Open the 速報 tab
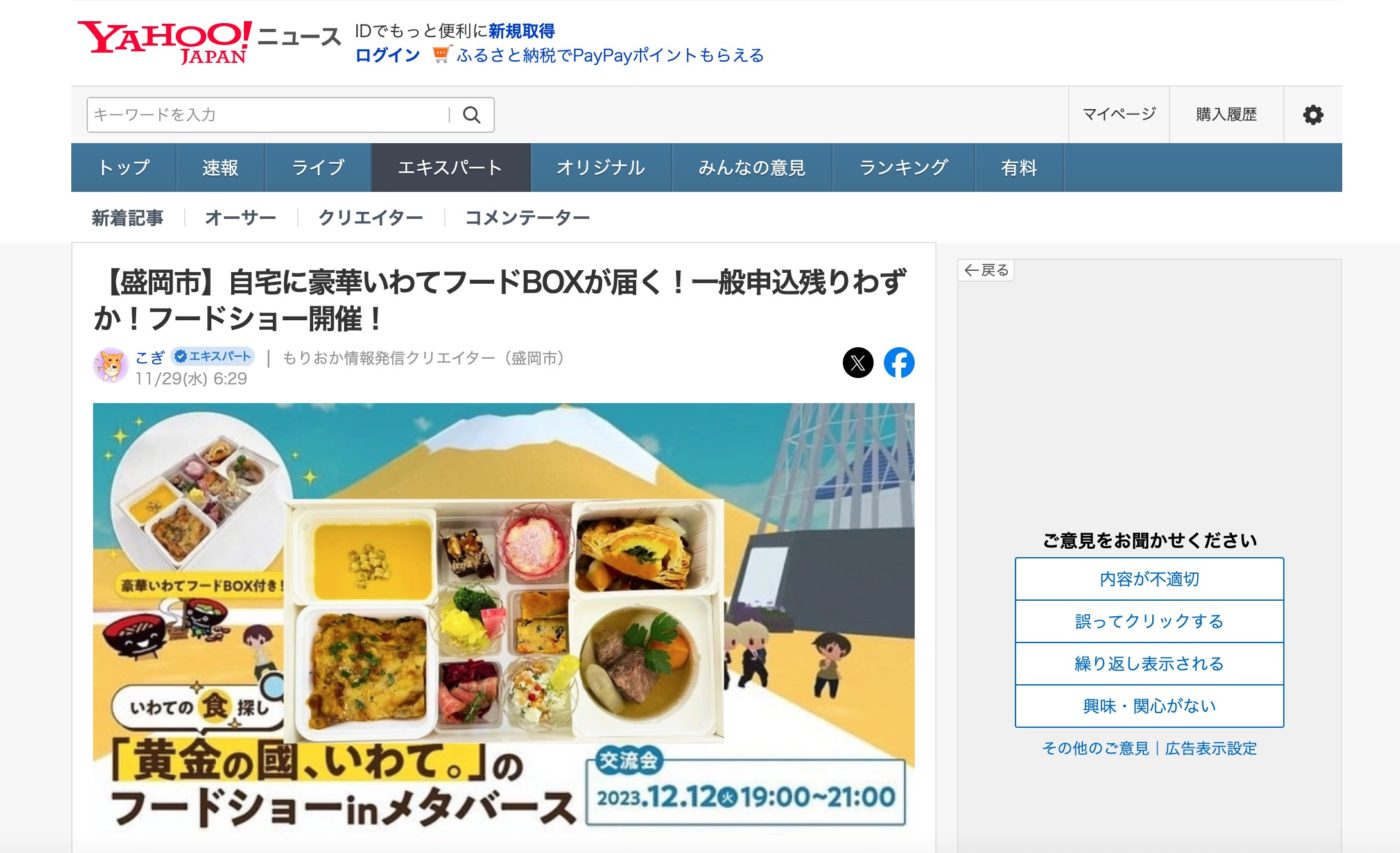 (x=220, y=168)
